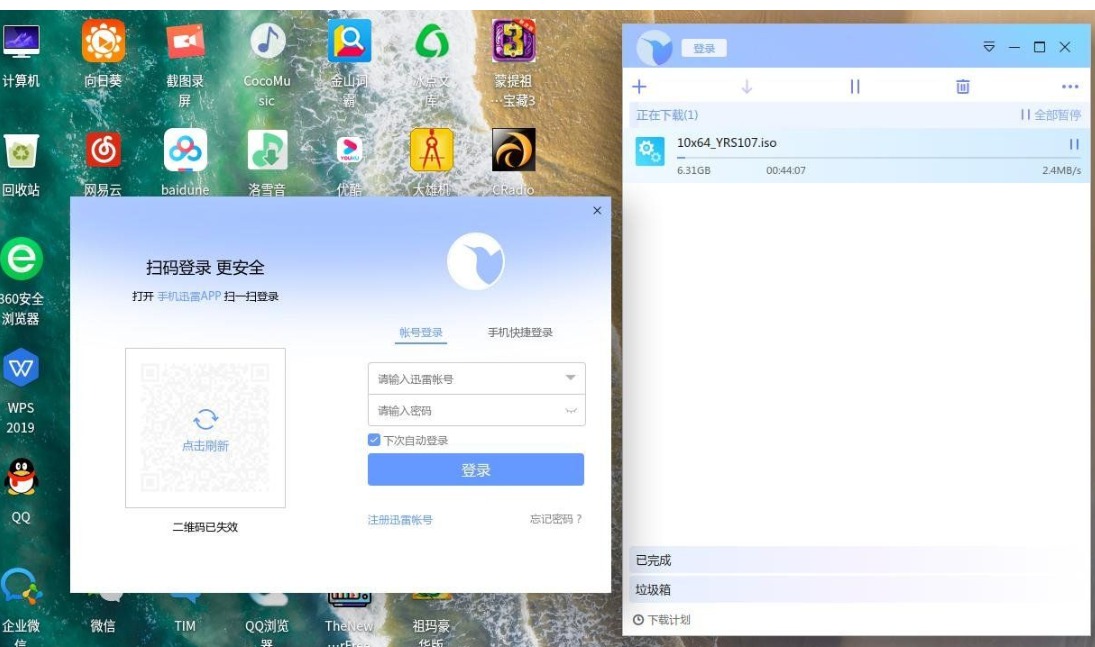1095x647 pixels.
Task: Click the Xunlei bird logo in login dialog
Action: click(476, 261)
